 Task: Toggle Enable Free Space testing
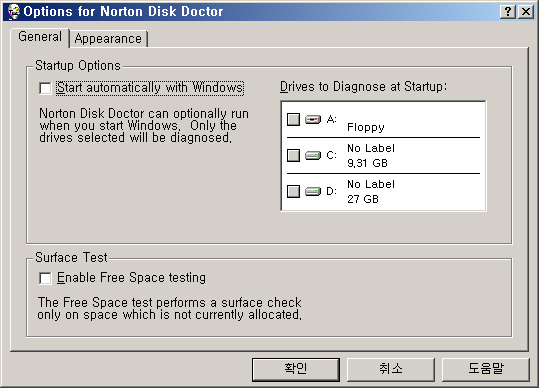pyautogui.click(x=45, y=278)
